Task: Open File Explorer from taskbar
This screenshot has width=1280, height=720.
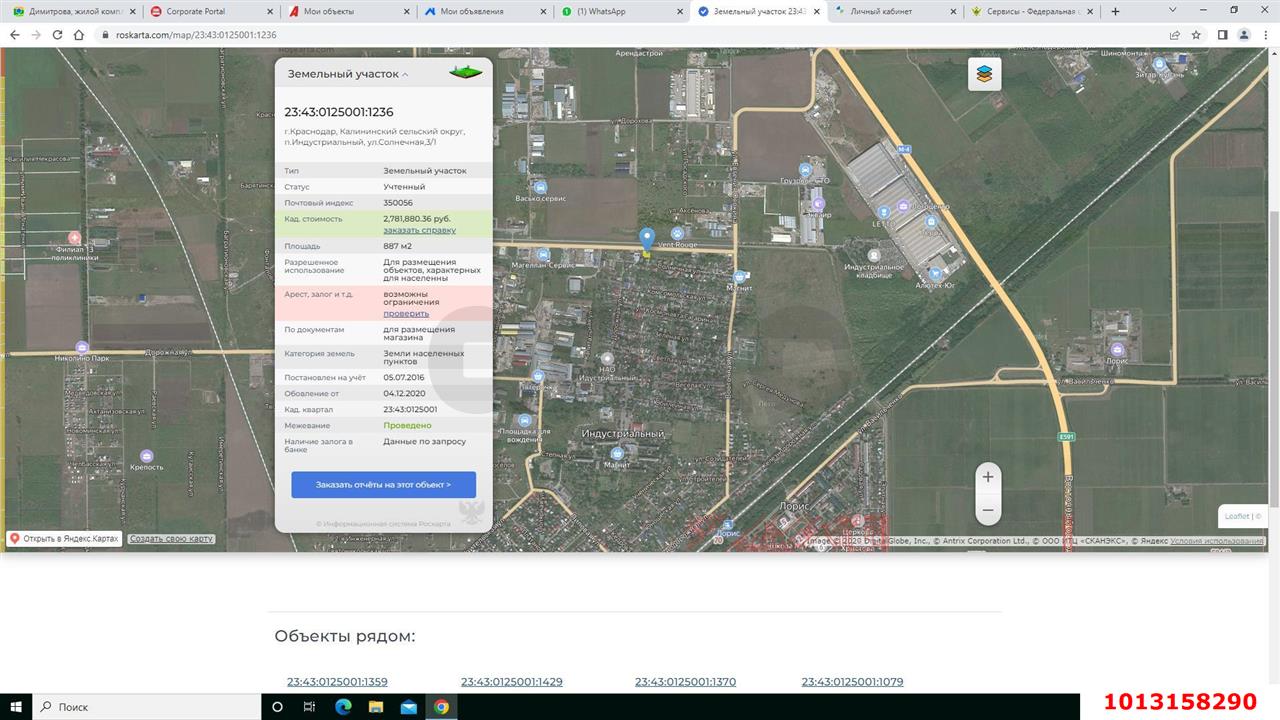Action: coord(376,706)
